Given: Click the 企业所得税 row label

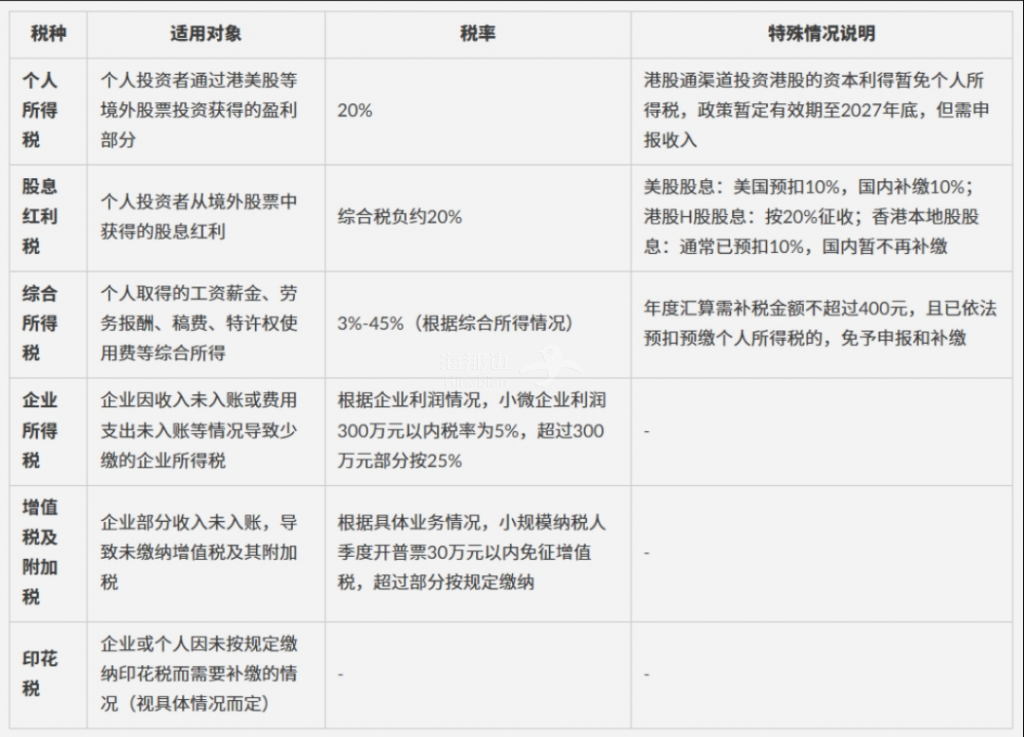Looking at the screenshot, I should pos(40,430).
